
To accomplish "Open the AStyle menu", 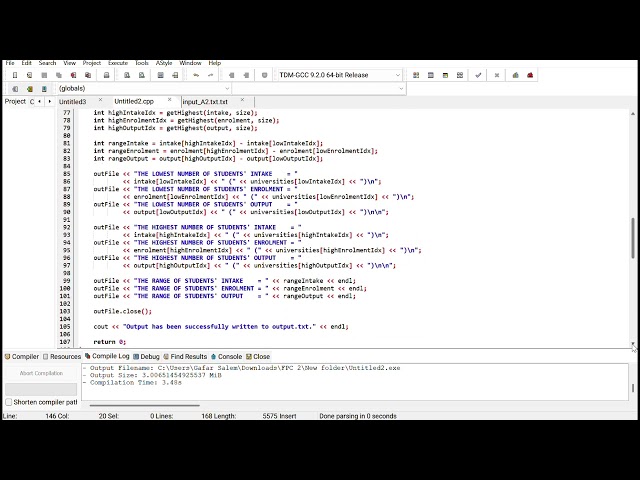I will (164, 63).
